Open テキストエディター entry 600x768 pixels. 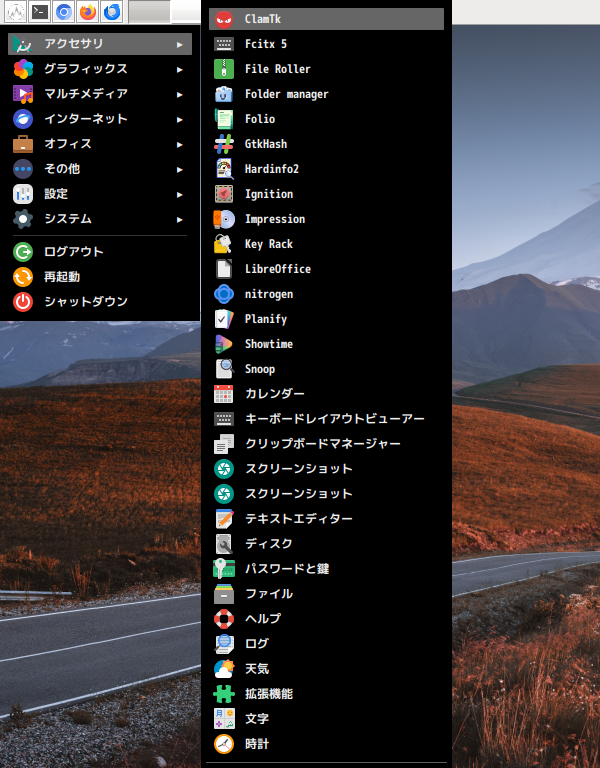coord(326,519)
